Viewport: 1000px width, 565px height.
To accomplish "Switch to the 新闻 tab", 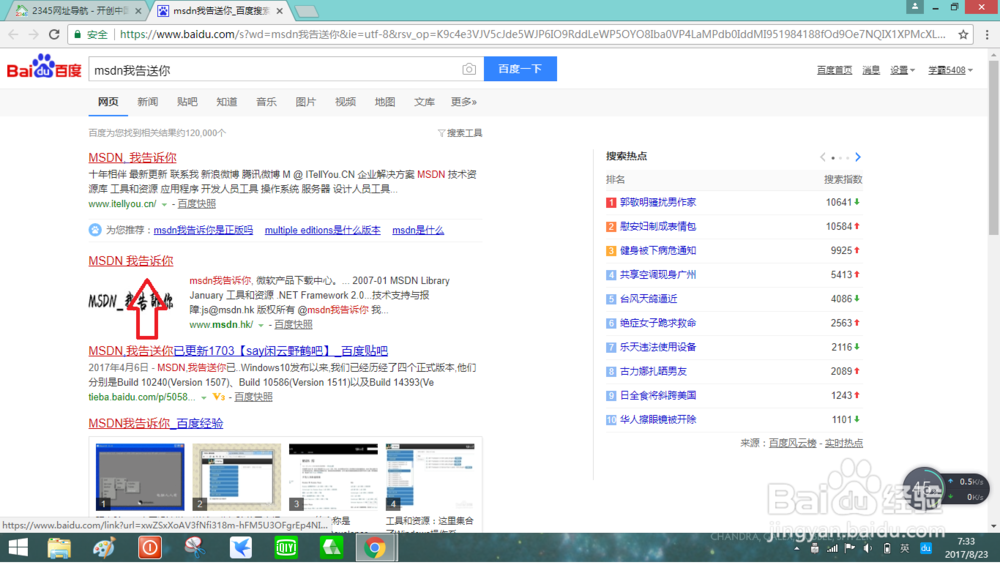I will tap(147, 102).
